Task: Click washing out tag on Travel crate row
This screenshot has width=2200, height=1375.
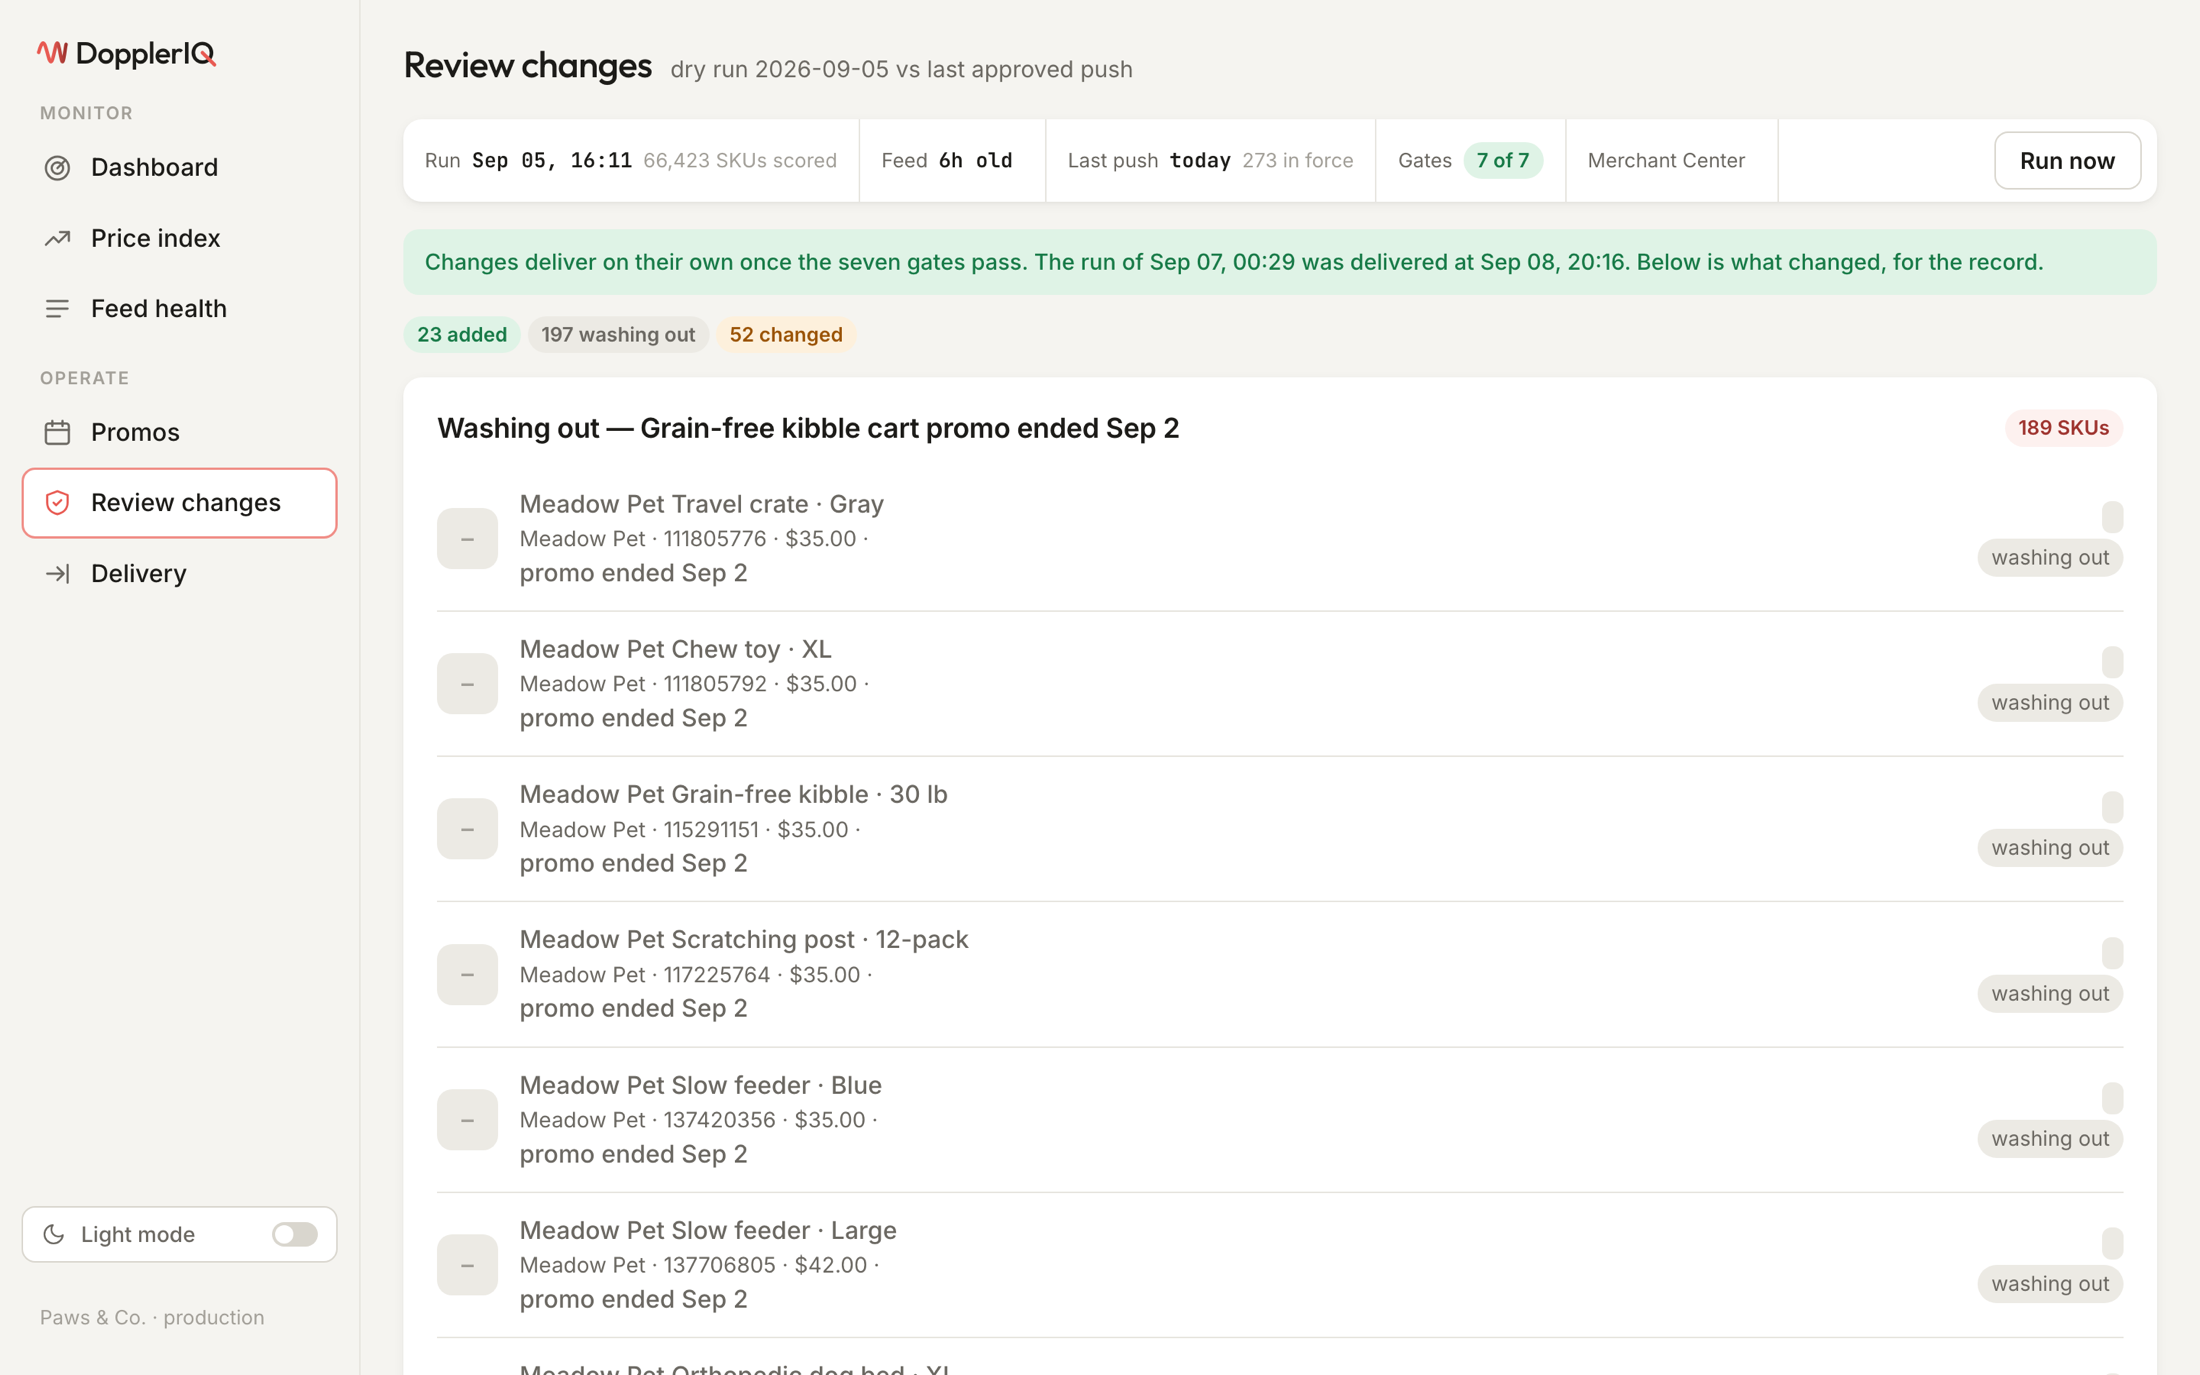Action: tap(2050, 557)
